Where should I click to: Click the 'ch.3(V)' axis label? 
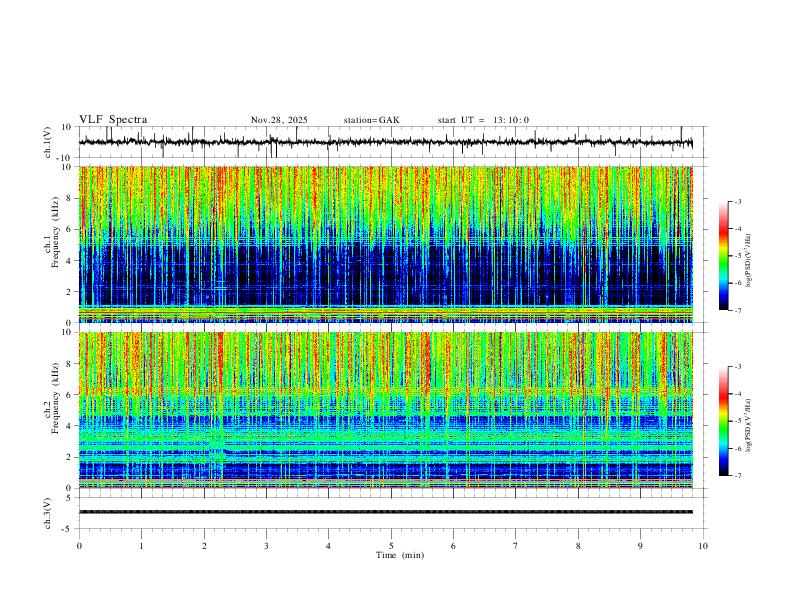coord(48,513)
